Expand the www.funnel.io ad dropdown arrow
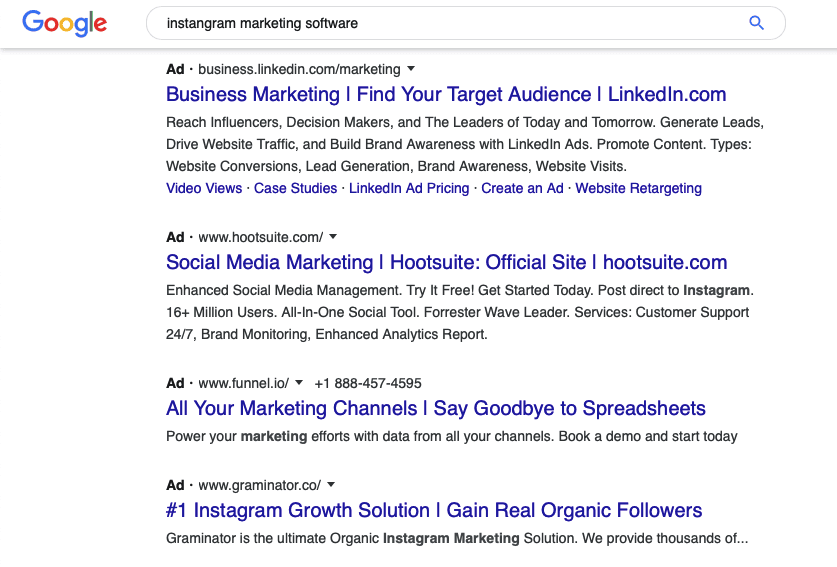Screen dimensions: 837x567 coord(299,383)
